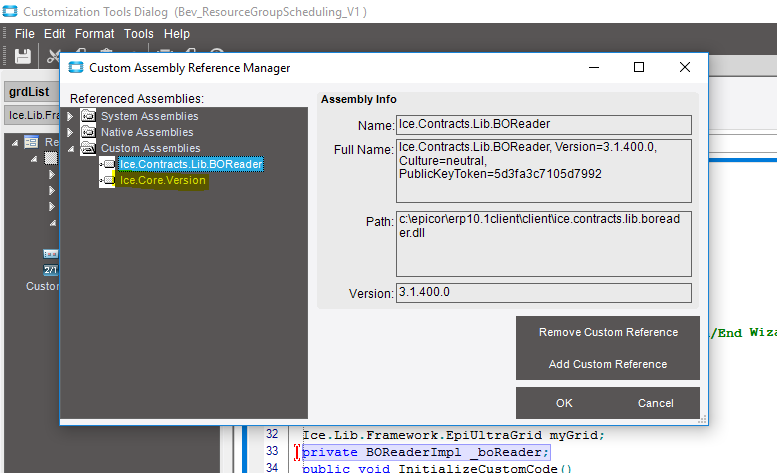
Task: Click the form icon next to Re node
Action: tap(31, 142)
